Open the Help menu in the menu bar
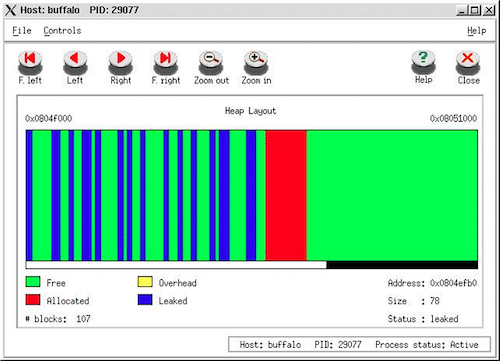The height and width of the screenshot is (361, 500). coord(476,31)
